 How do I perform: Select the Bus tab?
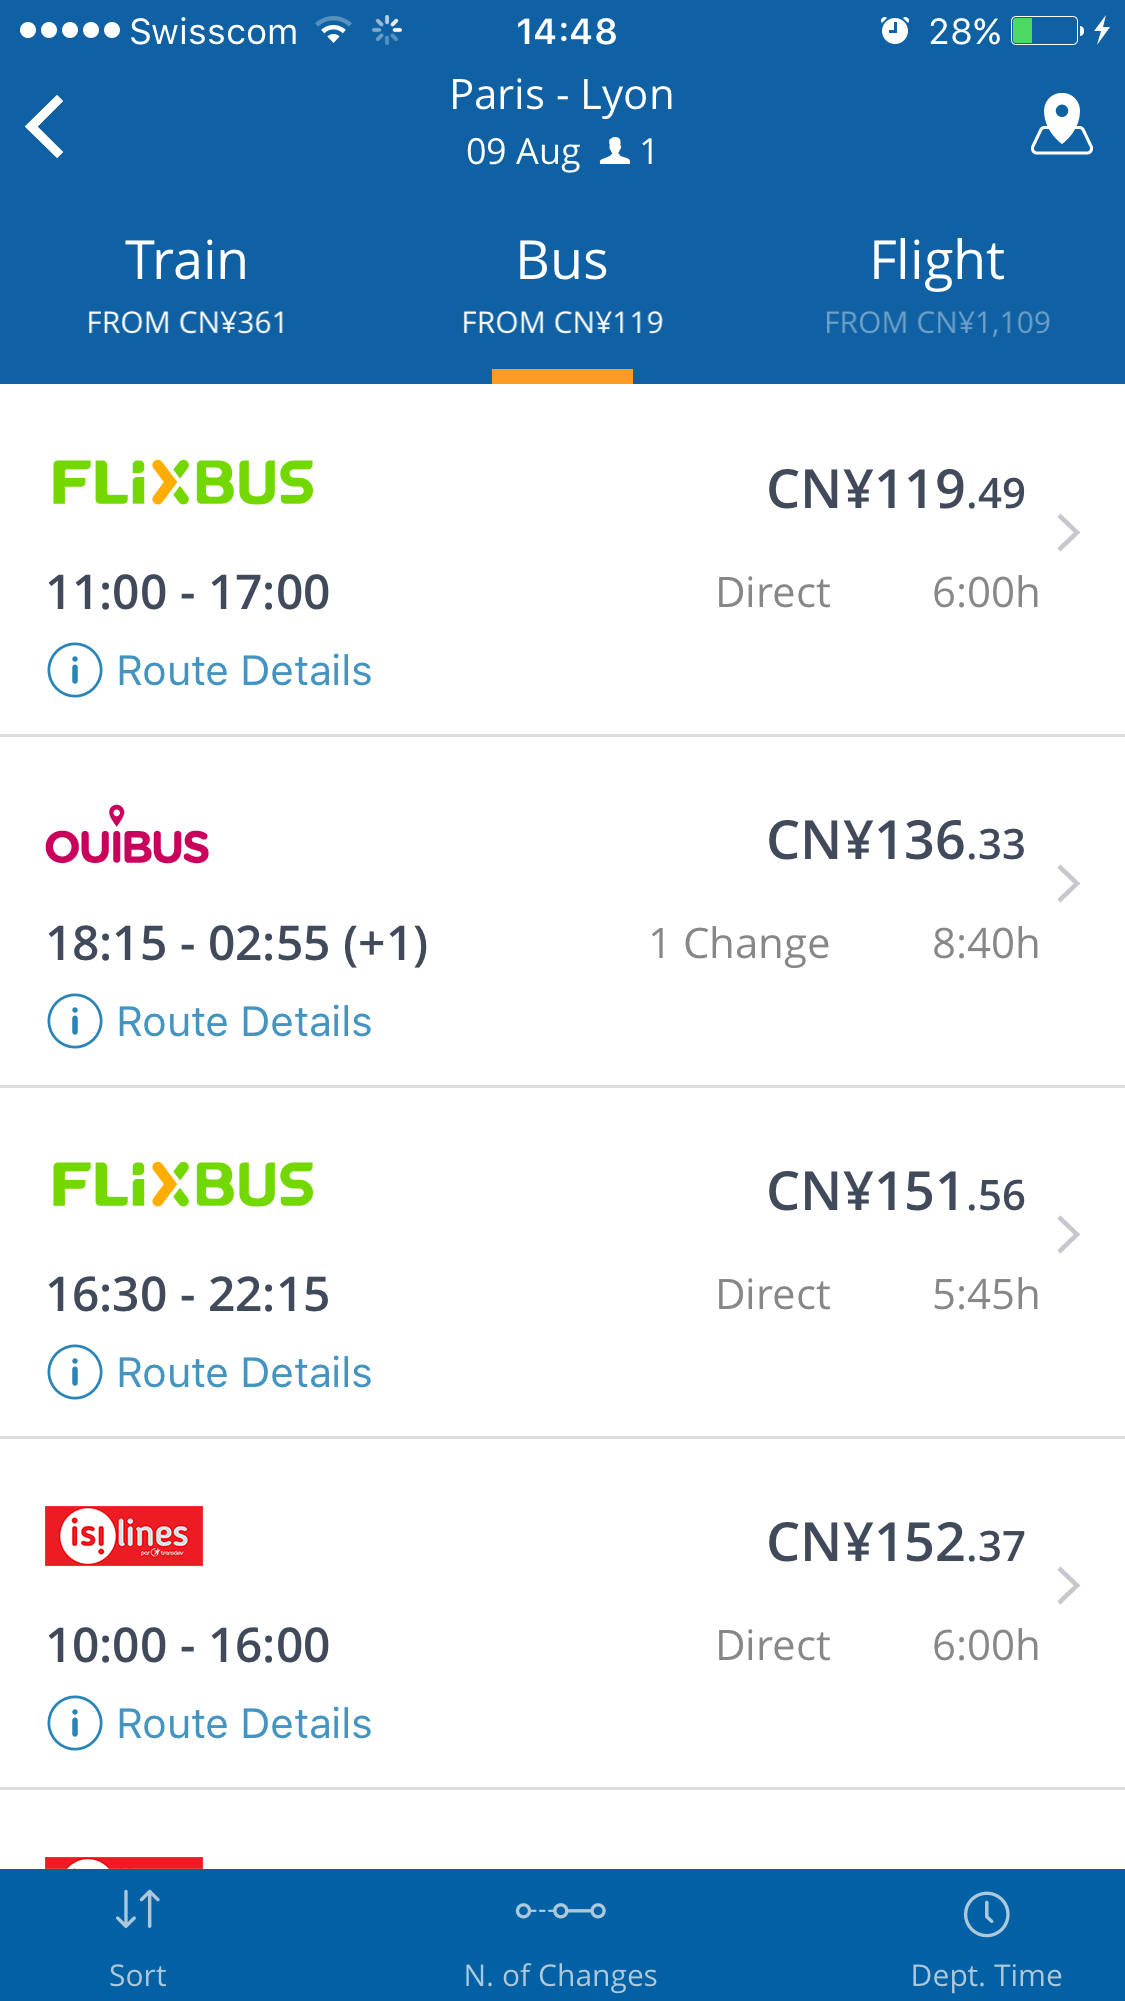pos(562,285)
